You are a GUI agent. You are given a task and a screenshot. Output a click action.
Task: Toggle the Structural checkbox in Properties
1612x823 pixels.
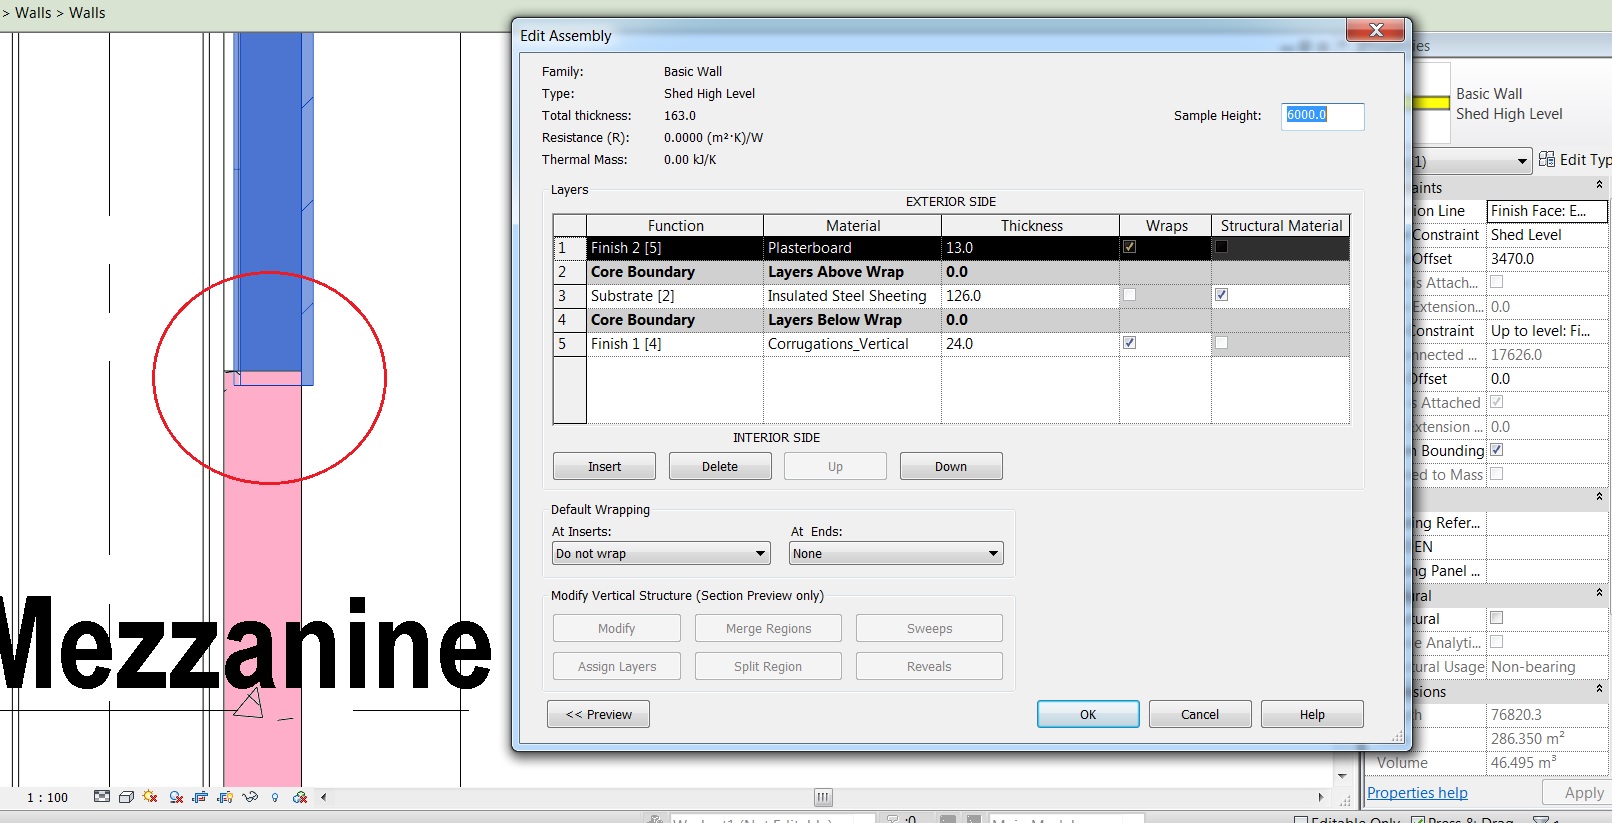point(1497,618)
